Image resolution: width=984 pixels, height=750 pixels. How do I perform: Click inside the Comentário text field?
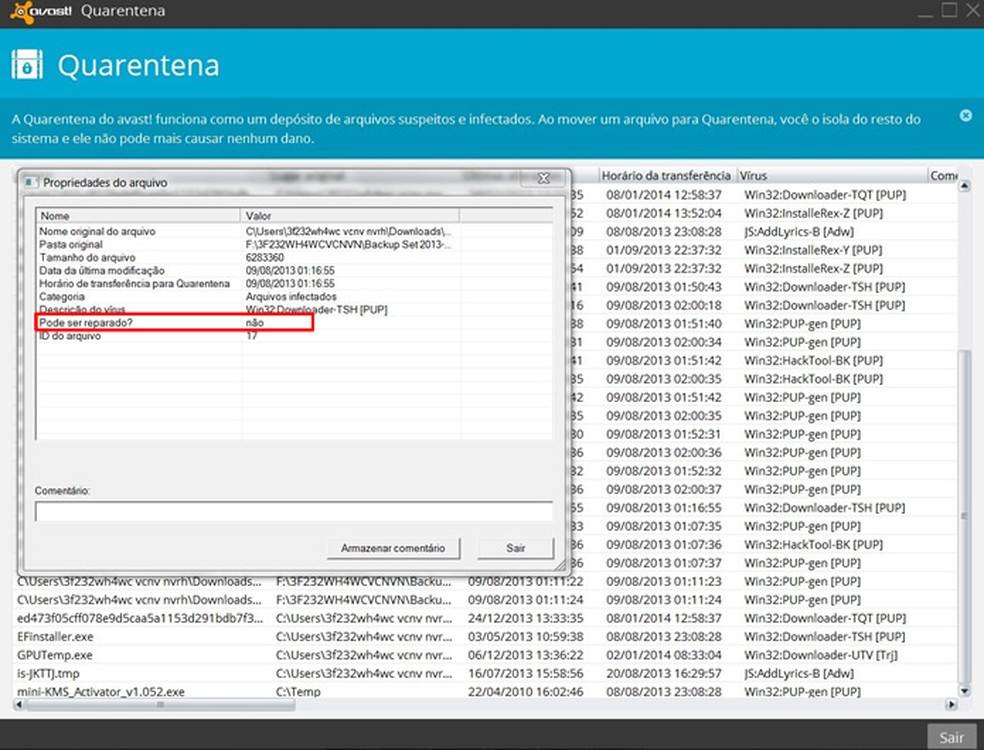click(296, 511)
